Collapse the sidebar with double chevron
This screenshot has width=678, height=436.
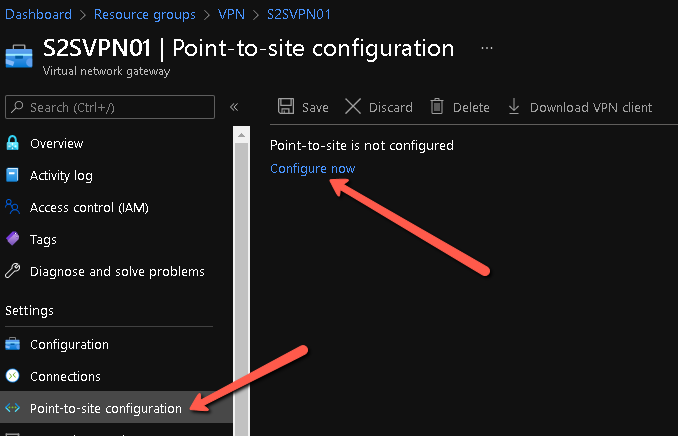click(x=234, y=107)
